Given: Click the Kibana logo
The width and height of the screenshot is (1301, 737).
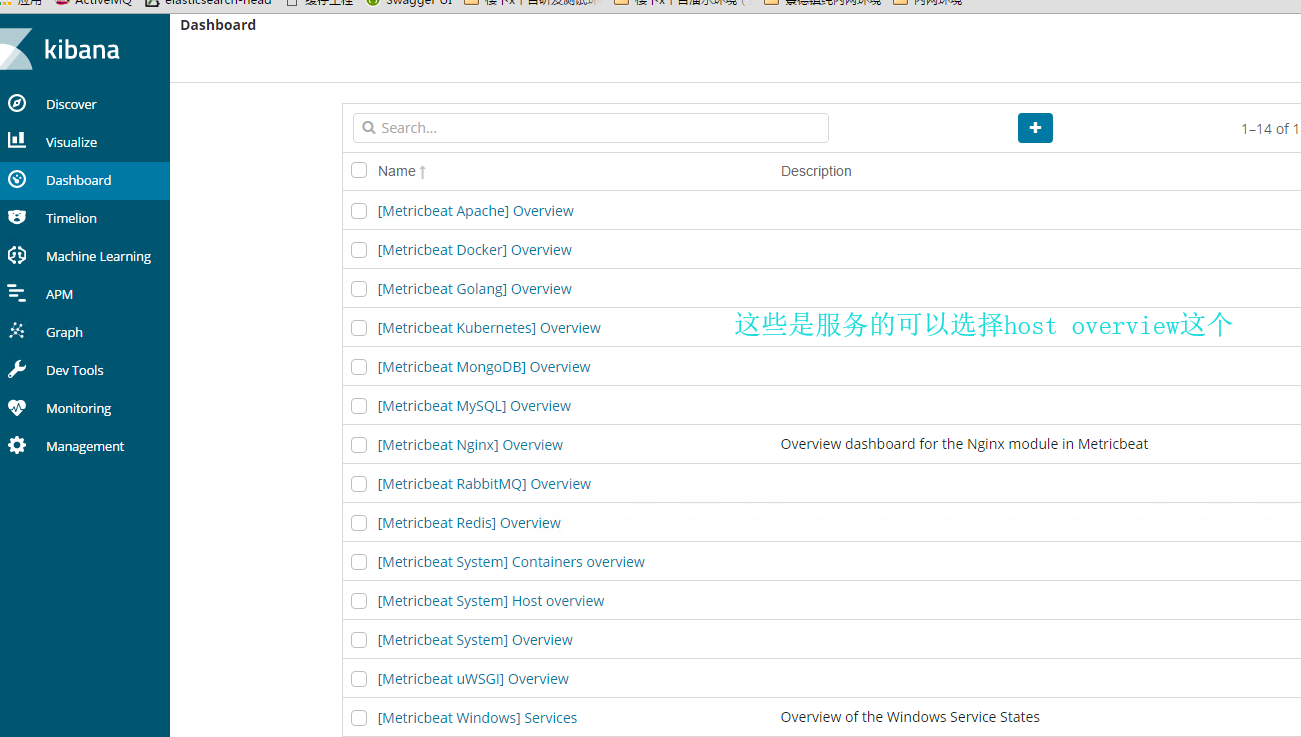Looking at the screenshot, I should tap(60, 48).
